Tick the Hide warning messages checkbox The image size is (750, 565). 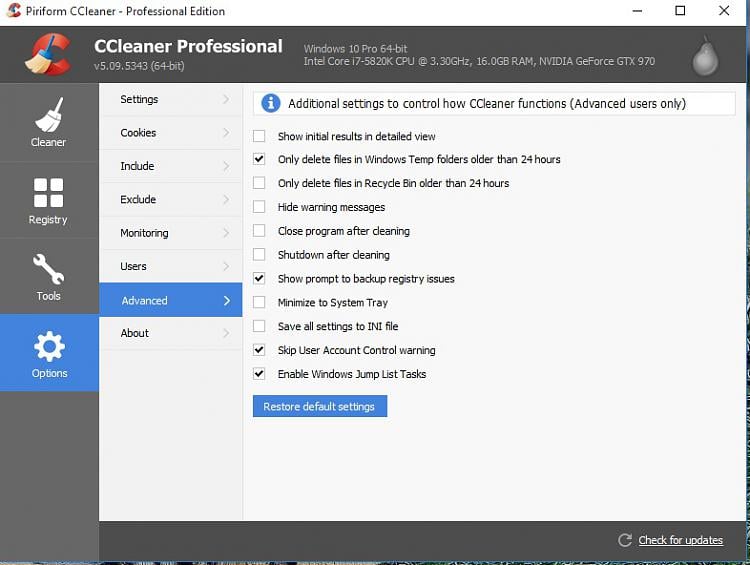point(259,207)
